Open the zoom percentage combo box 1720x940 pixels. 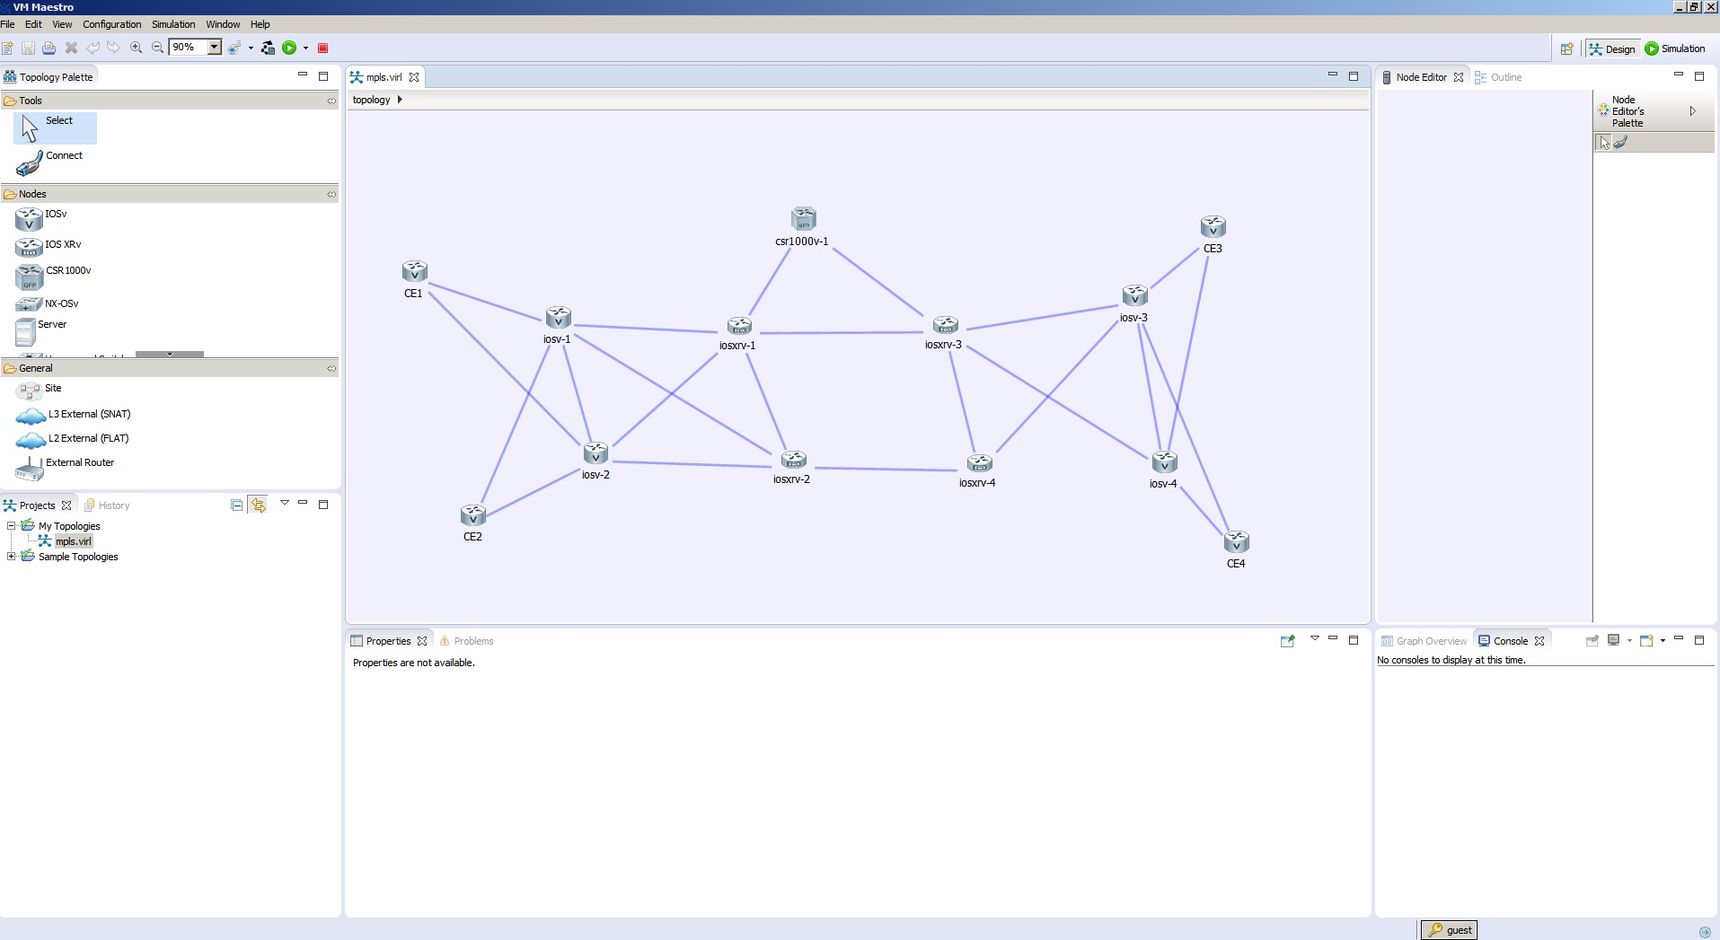point(195,47)
